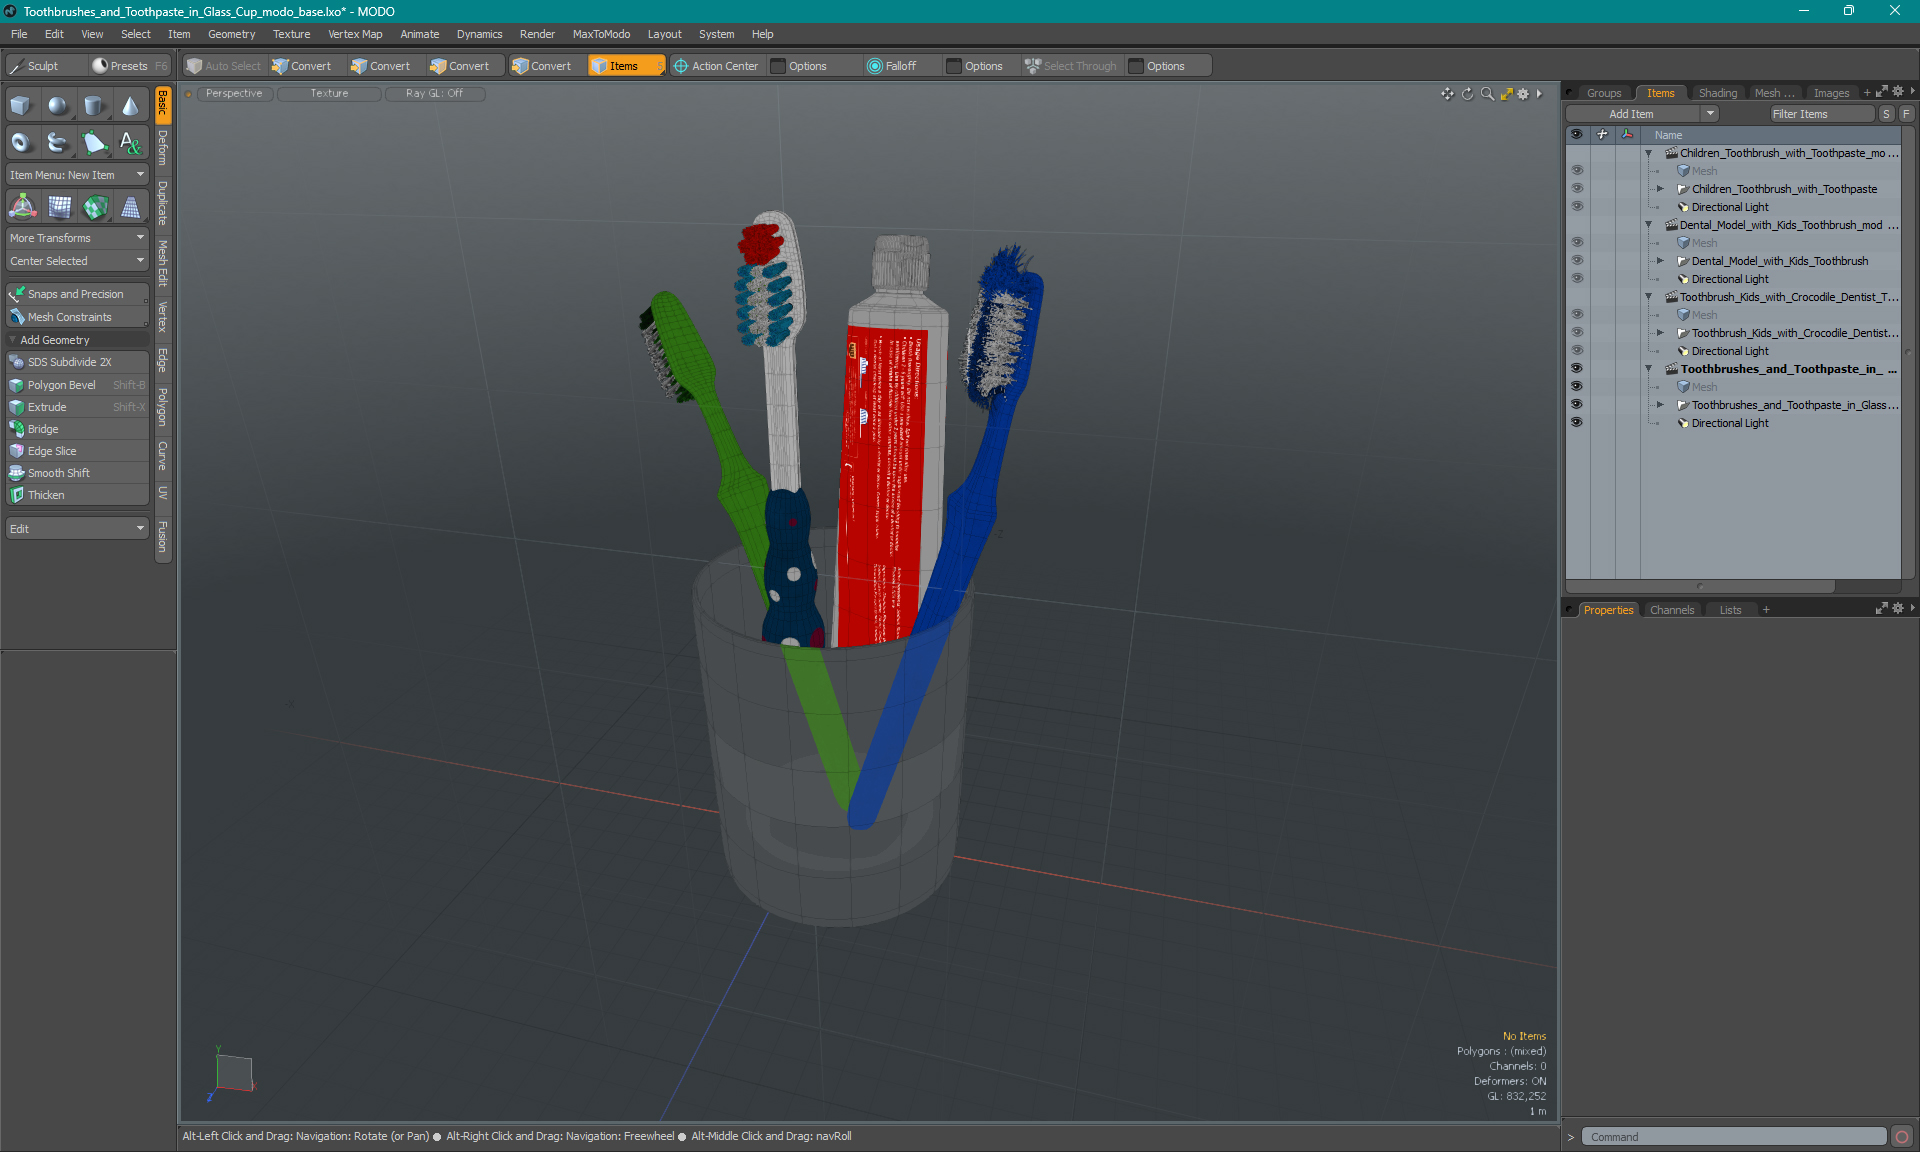Select the checkered cube transform tool
1920x1152 pixels.
pyautogui.click(x=95, y=207)
